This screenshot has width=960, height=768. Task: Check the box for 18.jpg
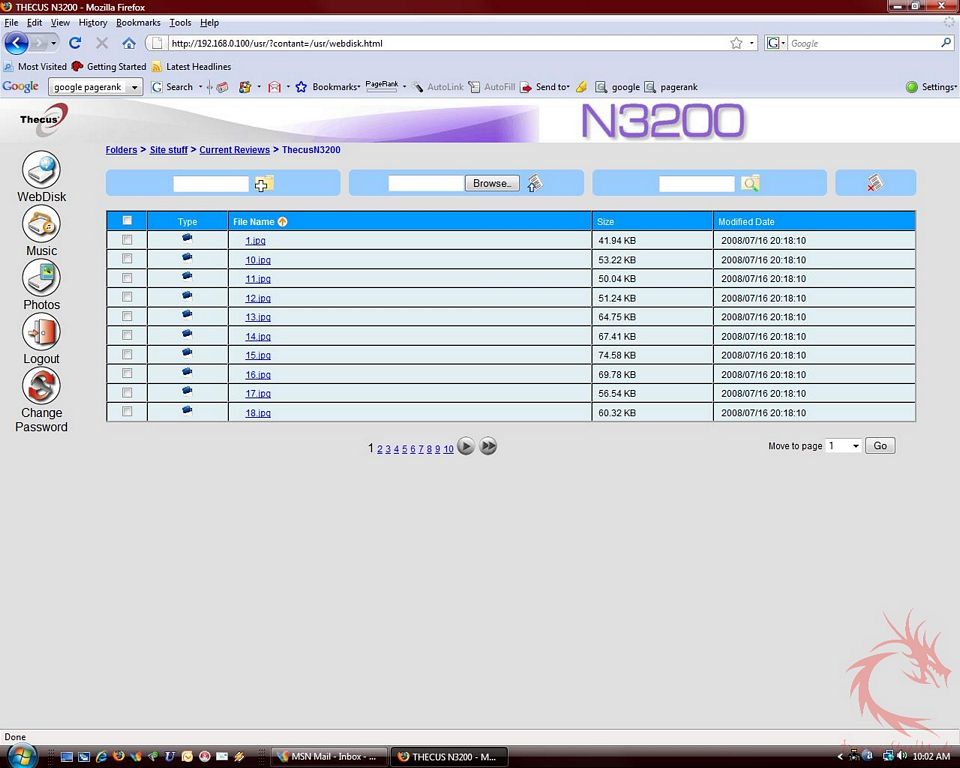127,412
